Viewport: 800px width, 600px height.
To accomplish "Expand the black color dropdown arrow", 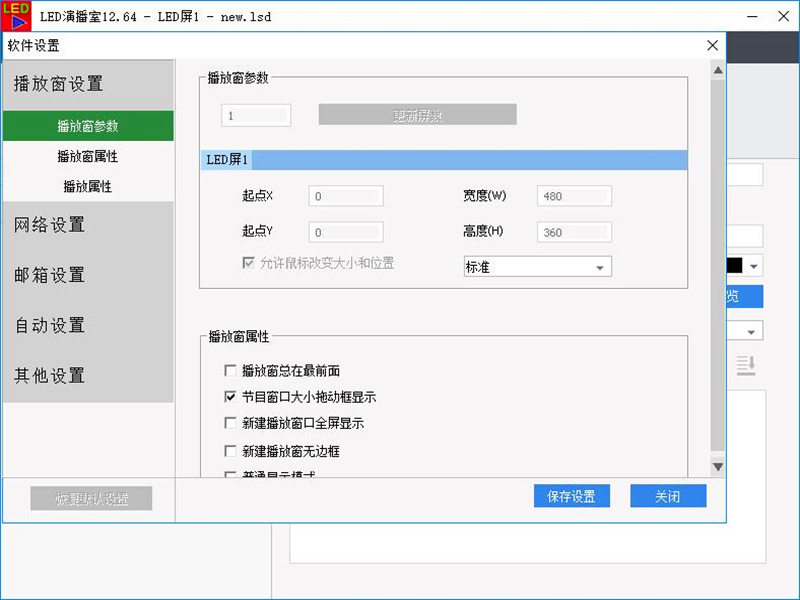I will point(753,266).
